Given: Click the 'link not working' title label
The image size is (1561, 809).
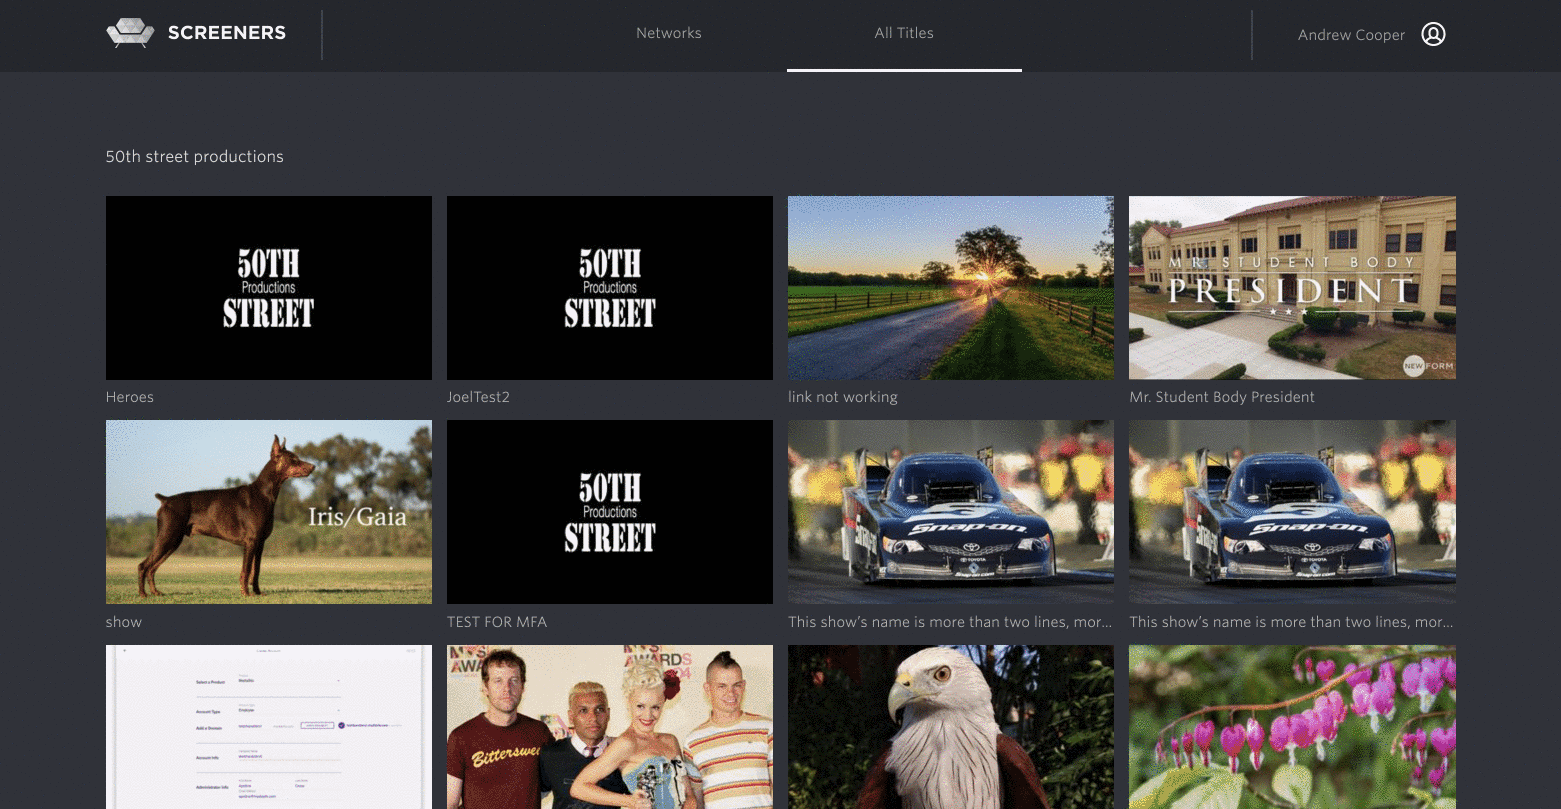Looking at the screenshot, I should point(842,397).
